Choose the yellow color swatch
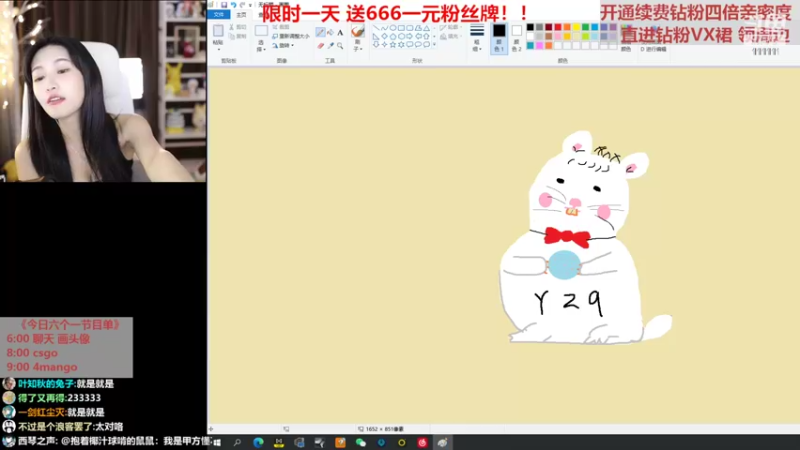The height and width of the screenshot is (450, 800). [x=576, y=27]
